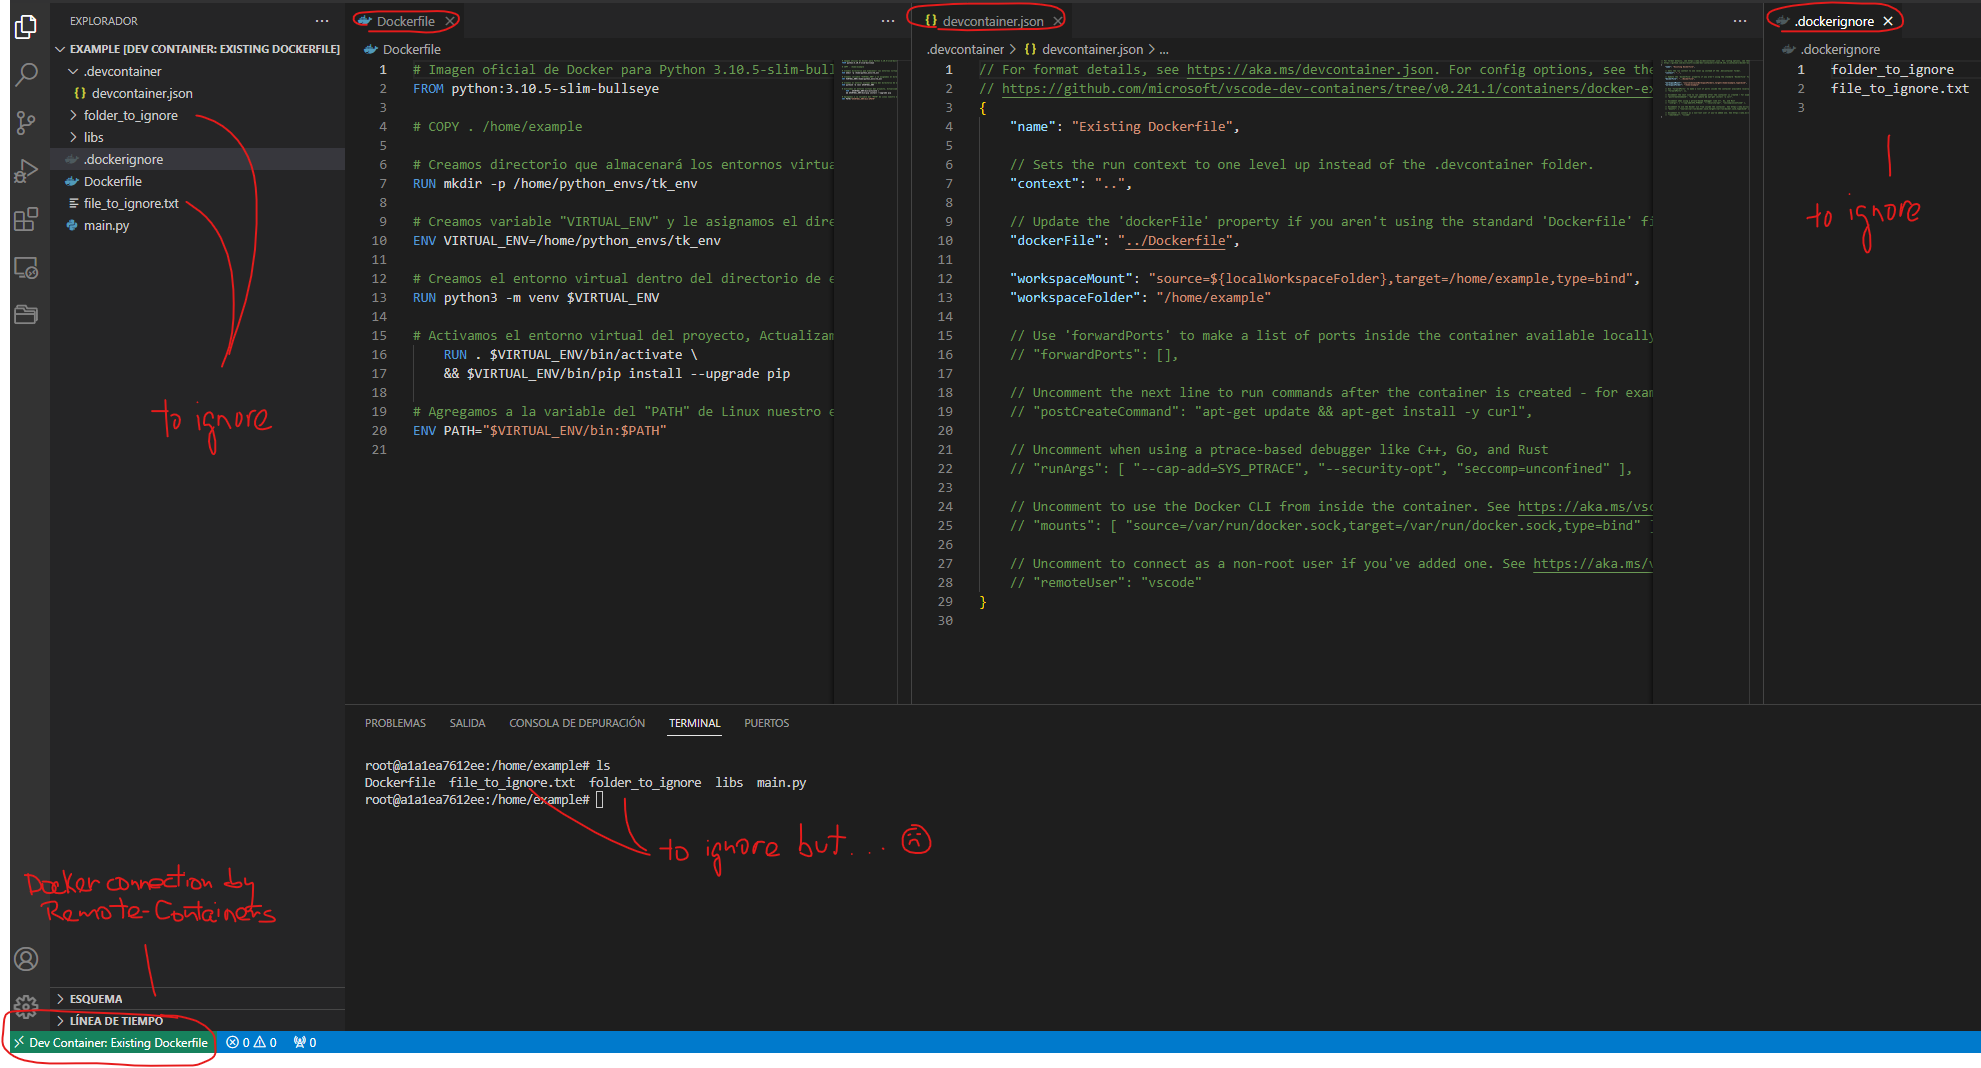This screenshot has height=1068, width=1981.
Task: Open the PUERTOS panel tab
Action: pyautogui.click(x=767, y=723)
